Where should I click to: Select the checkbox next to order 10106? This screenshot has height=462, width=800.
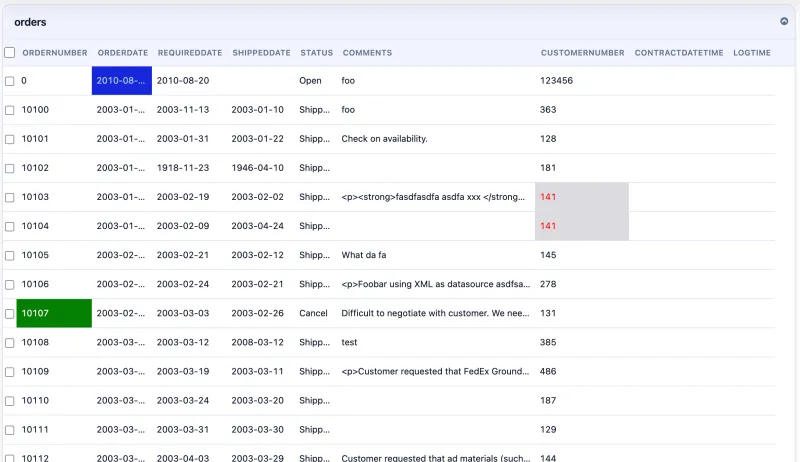[x=10, y=285]
